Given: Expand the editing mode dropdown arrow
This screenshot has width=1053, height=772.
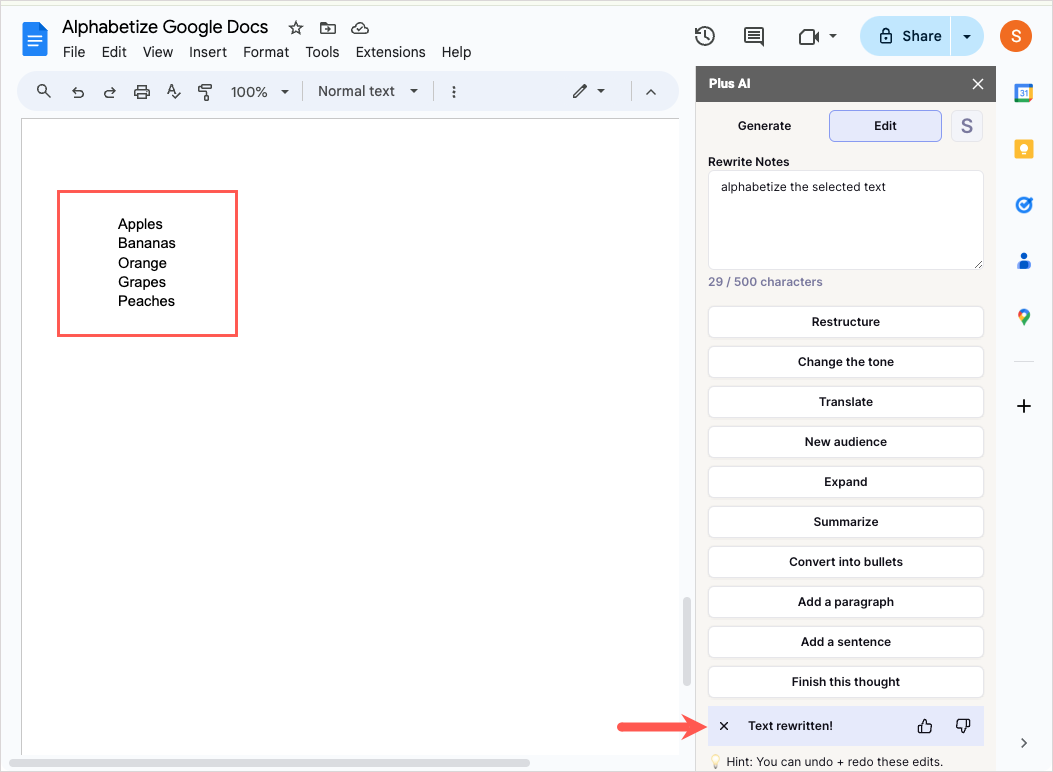Looking at the screenshot, I should pos(601,91).
